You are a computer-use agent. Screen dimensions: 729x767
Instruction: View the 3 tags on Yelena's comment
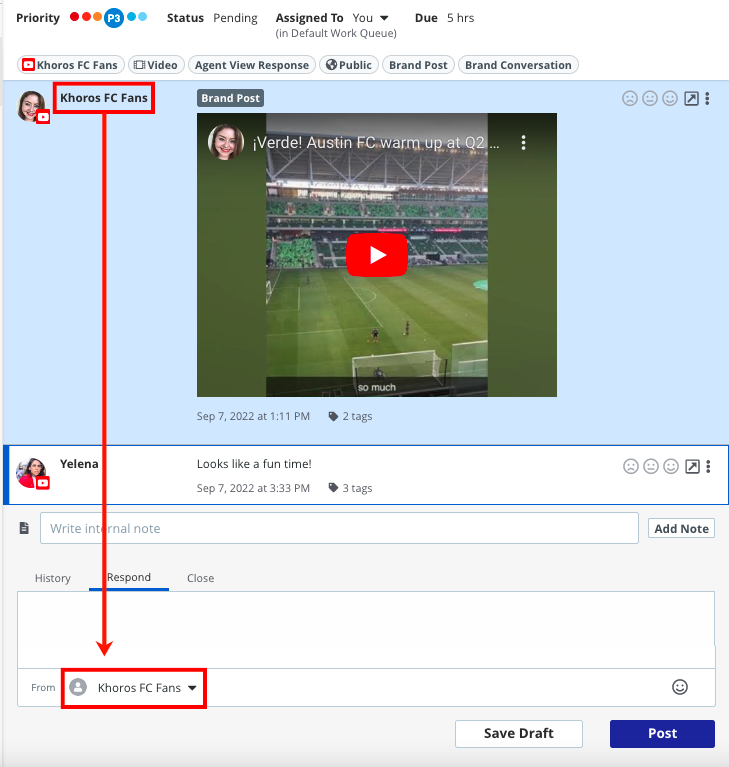pos(350,488)
